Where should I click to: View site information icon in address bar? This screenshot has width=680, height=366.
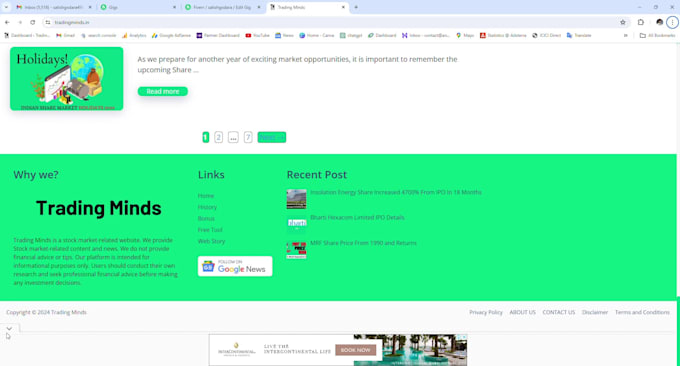(x=48, y=22)
